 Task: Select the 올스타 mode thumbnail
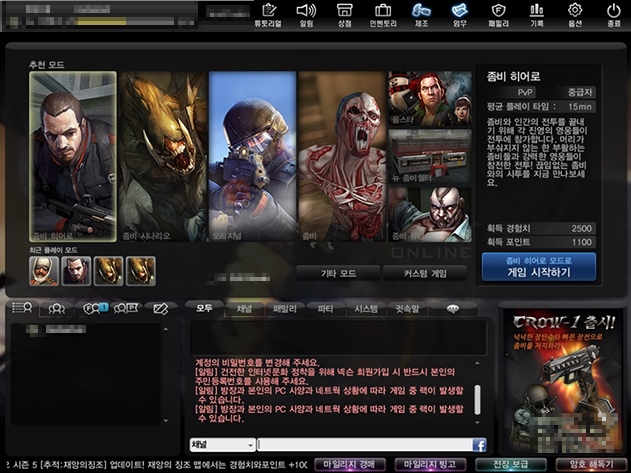tap(430, 99)
